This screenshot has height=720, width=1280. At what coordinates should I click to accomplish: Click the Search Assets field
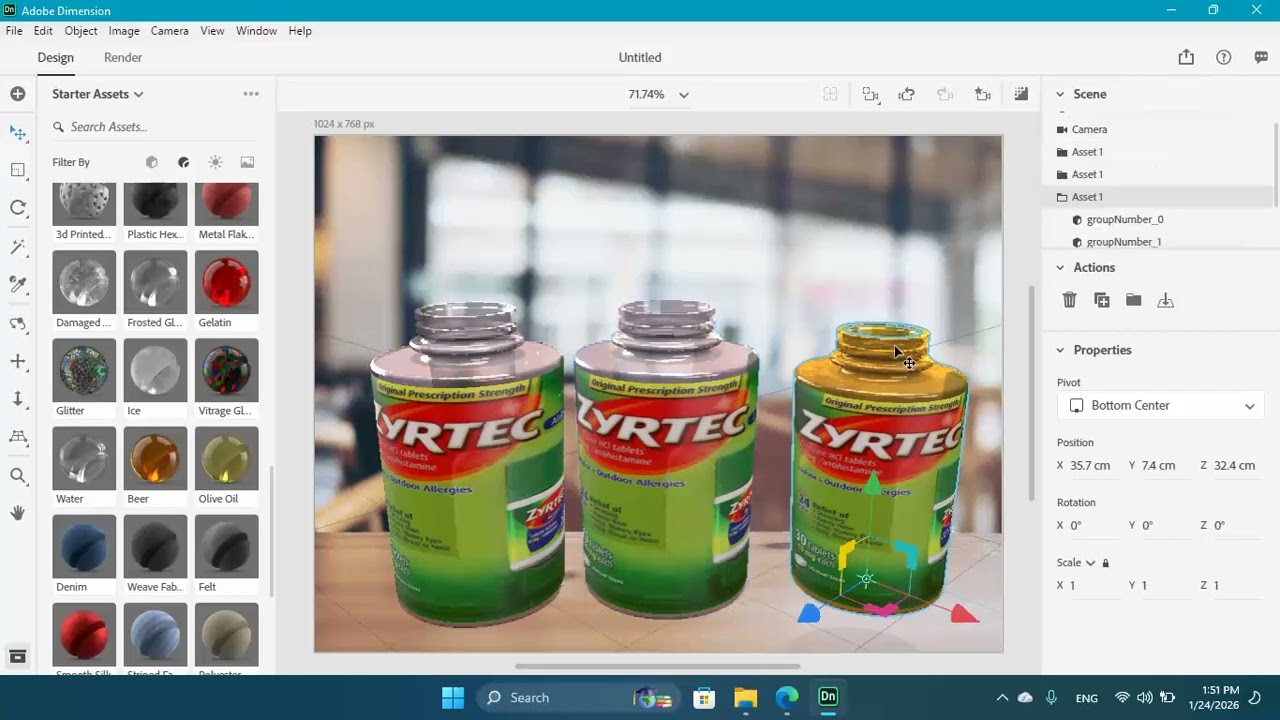pos(155,127)
